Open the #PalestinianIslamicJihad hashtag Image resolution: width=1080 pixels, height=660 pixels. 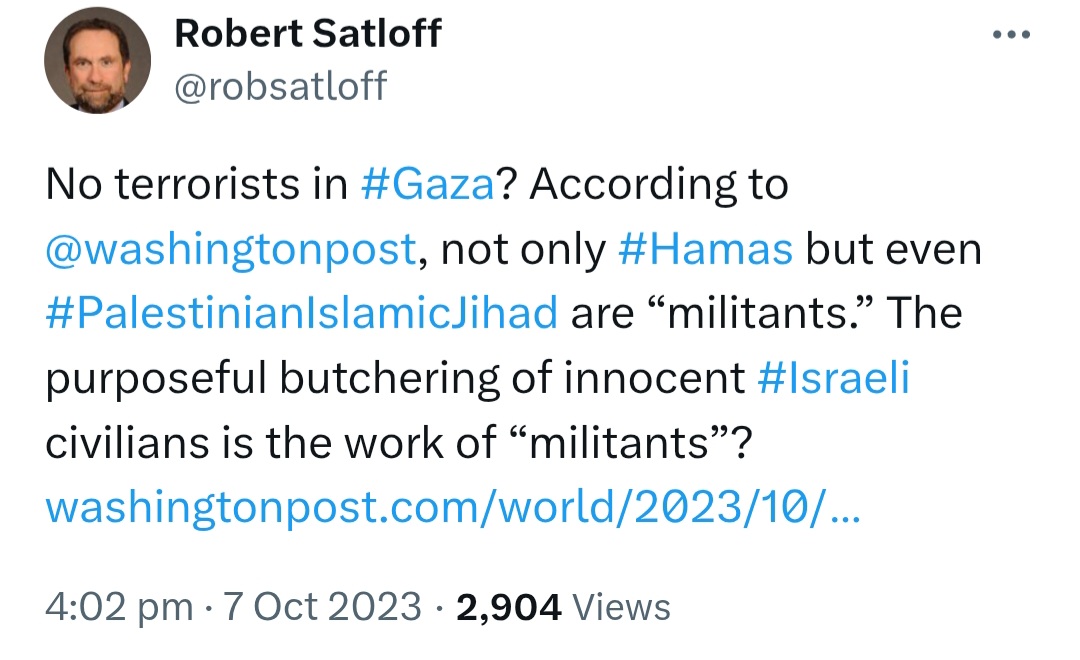pos(301,313)
